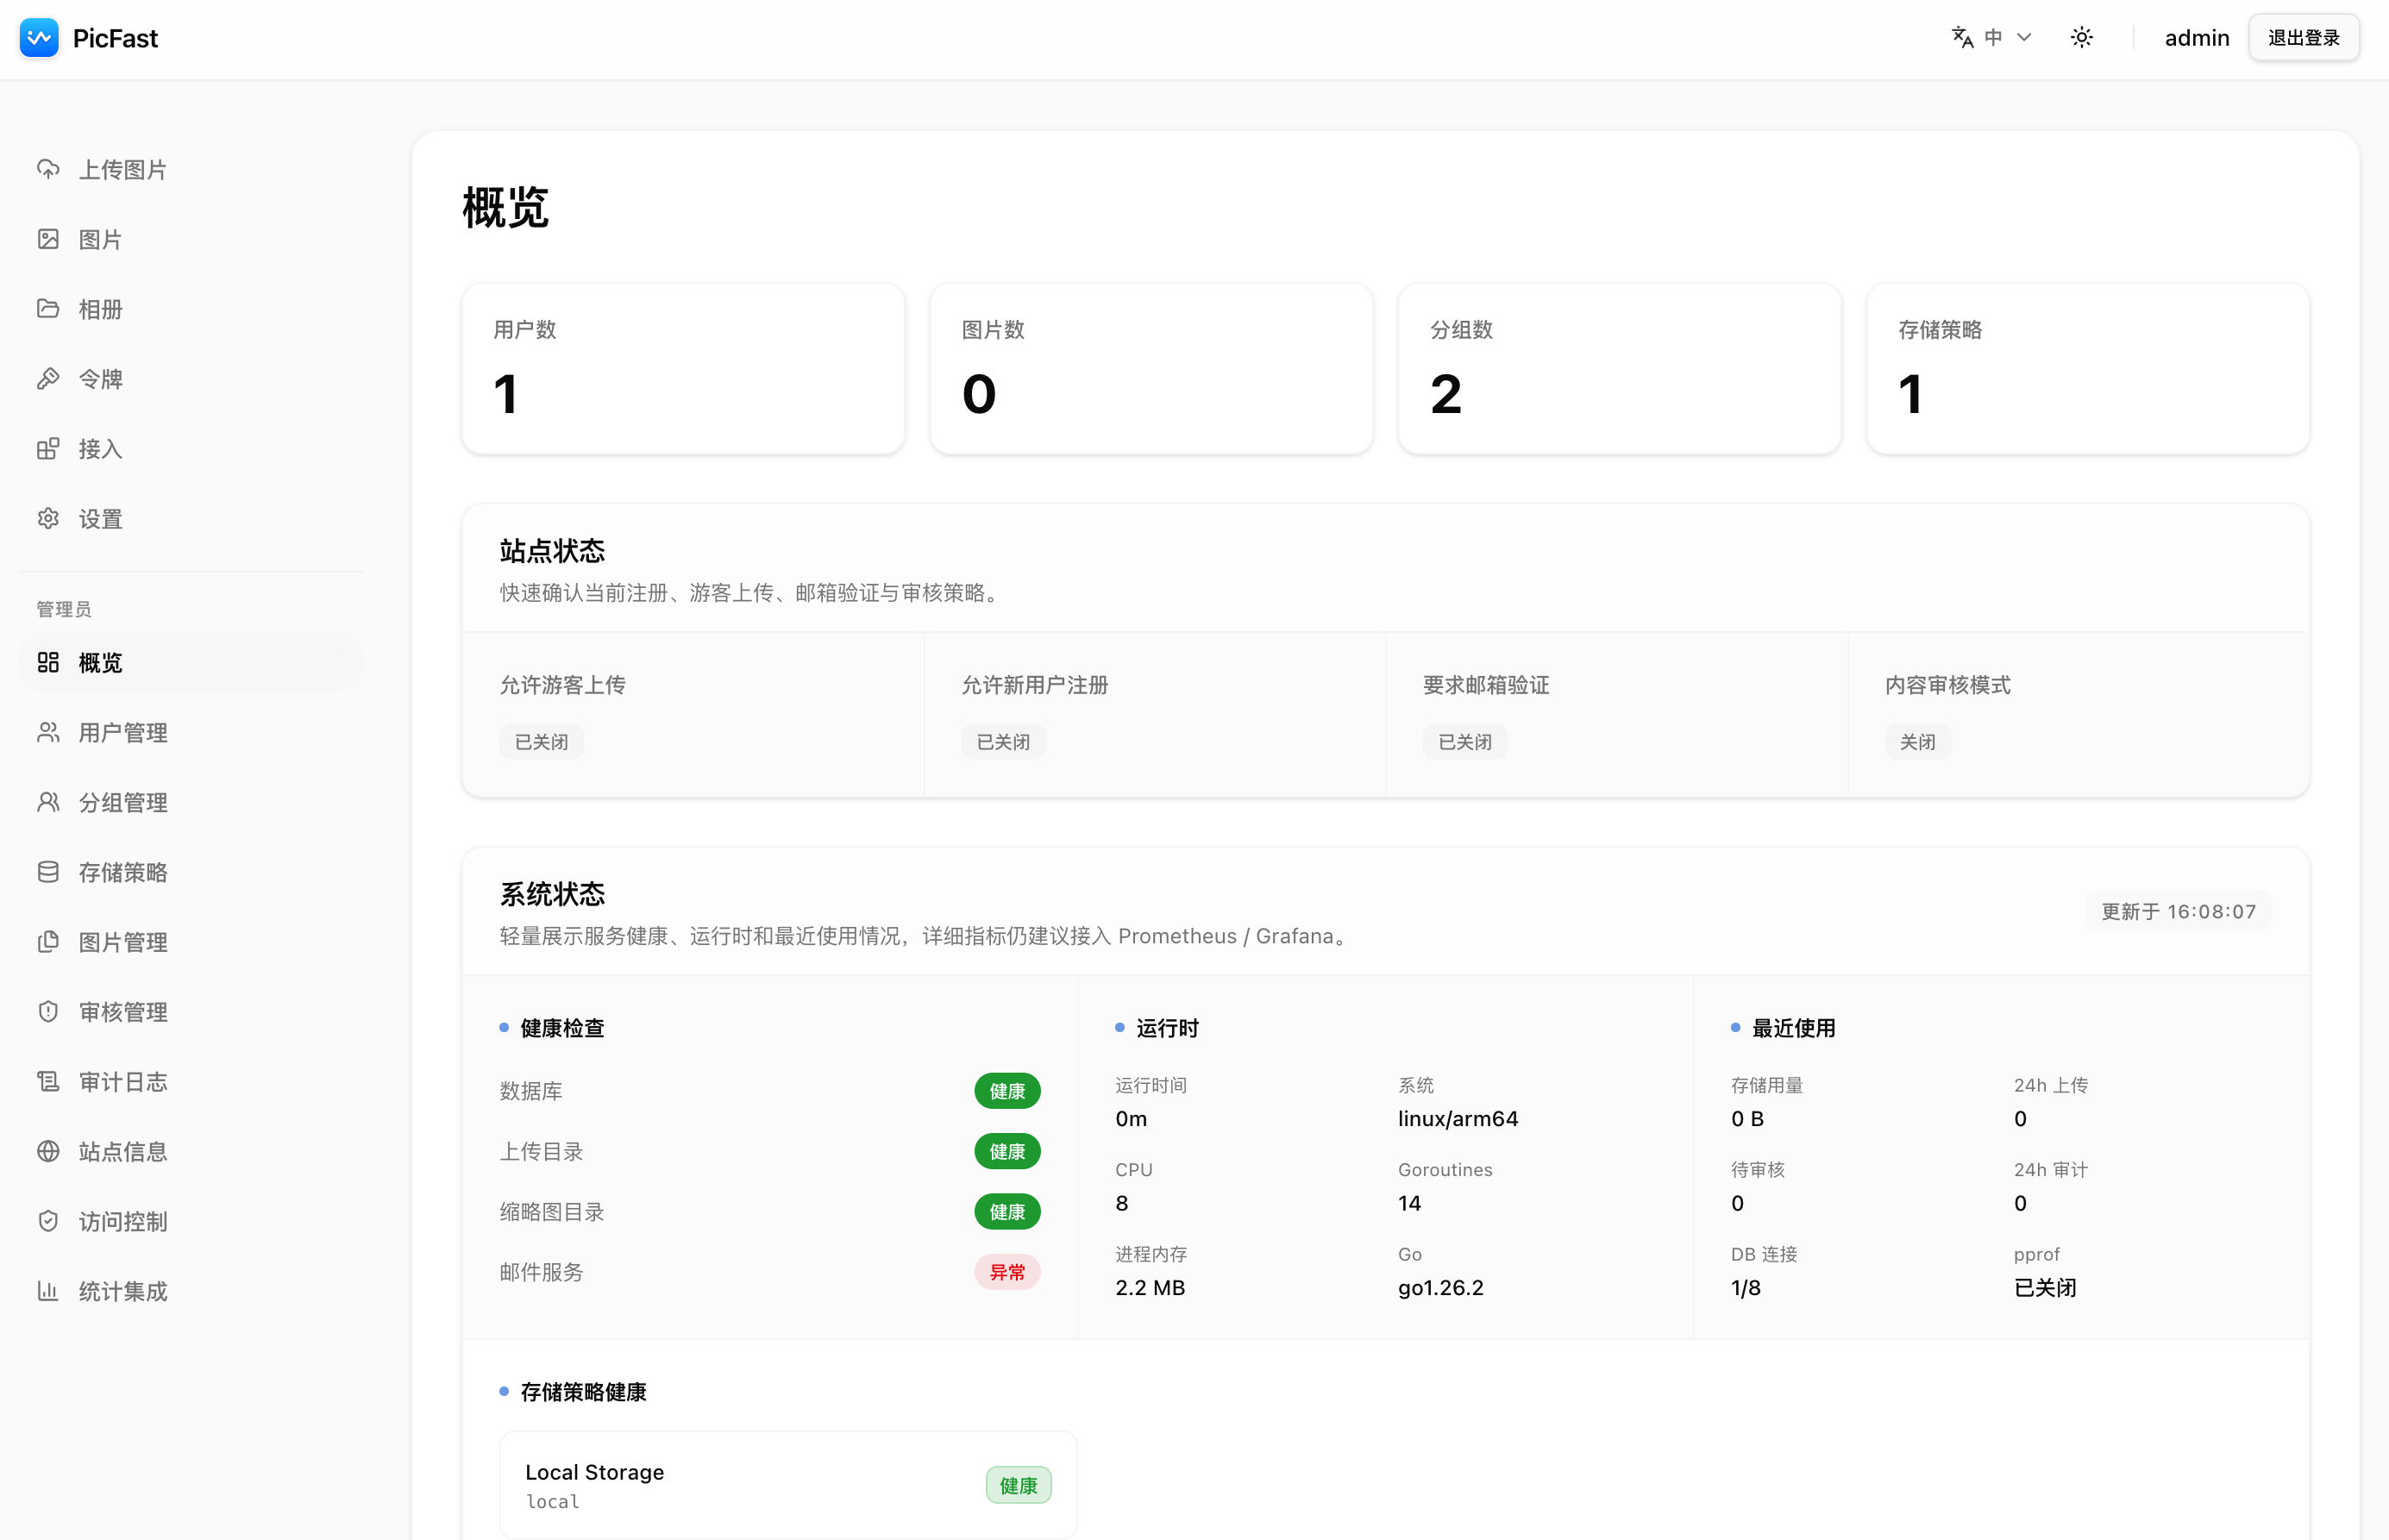Click the folder icon beside 相册

click(48, 309)
